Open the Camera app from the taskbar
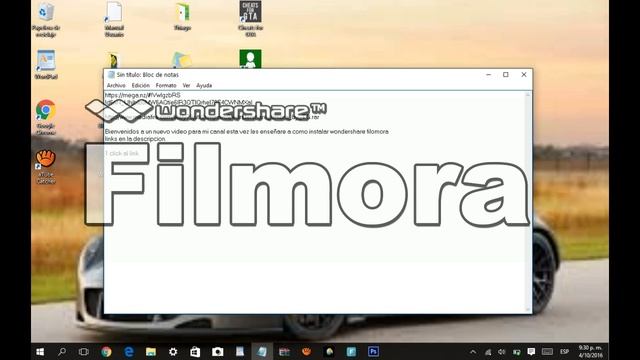The width and height of the screenshot is (640, 360). pyautogui.click(x=218, y=351)
